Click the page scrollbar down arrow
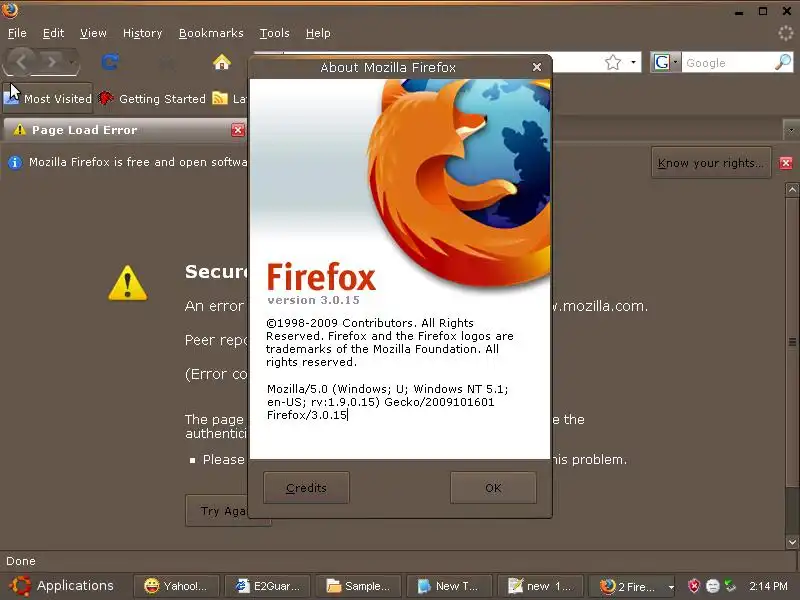 point(792,542)
